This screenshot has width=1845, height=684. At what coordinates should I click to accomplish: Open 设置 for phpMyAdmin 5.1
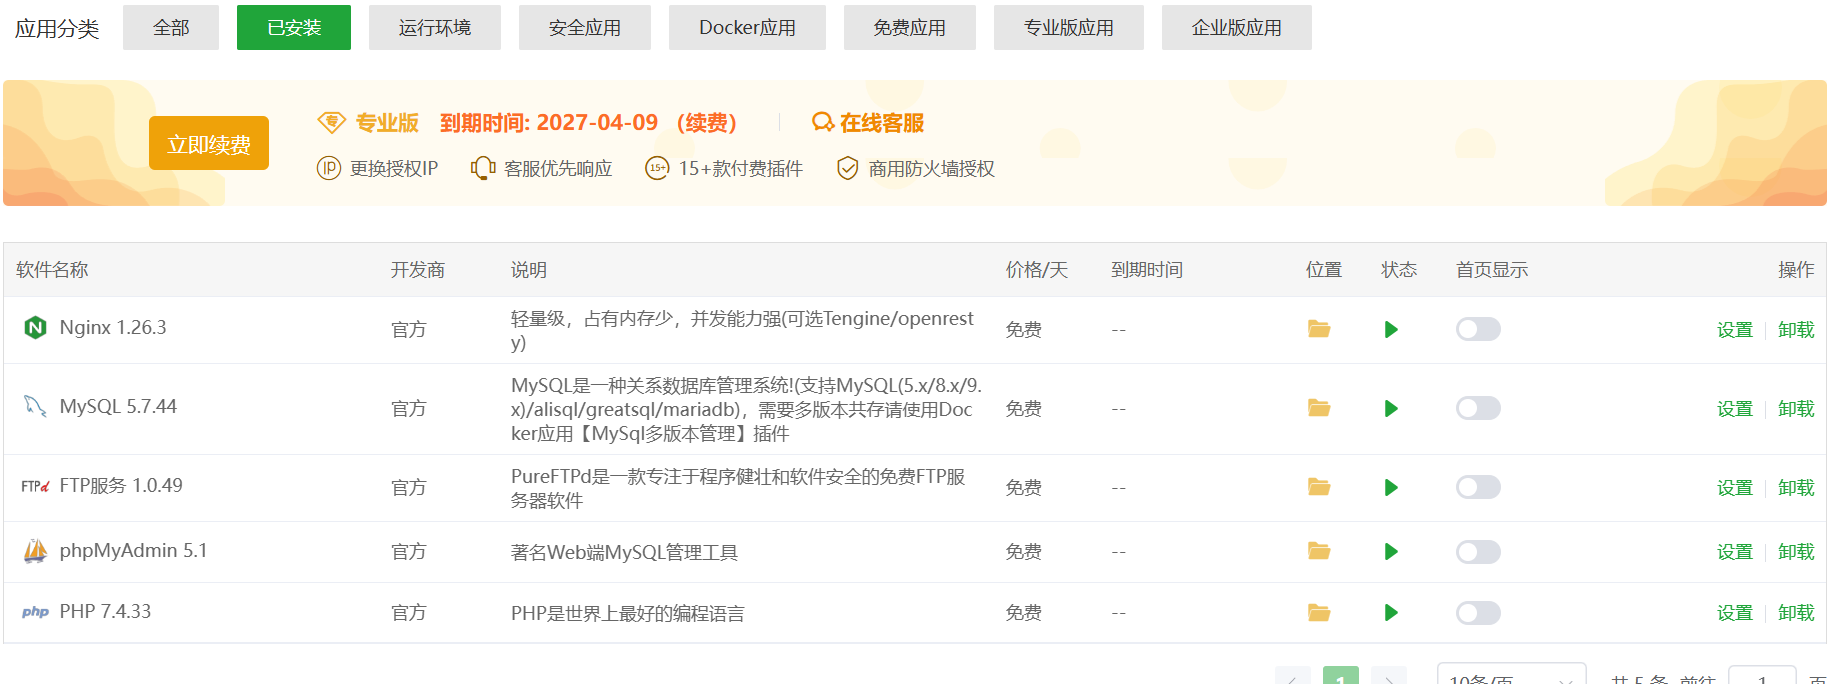click(1735, 551)
